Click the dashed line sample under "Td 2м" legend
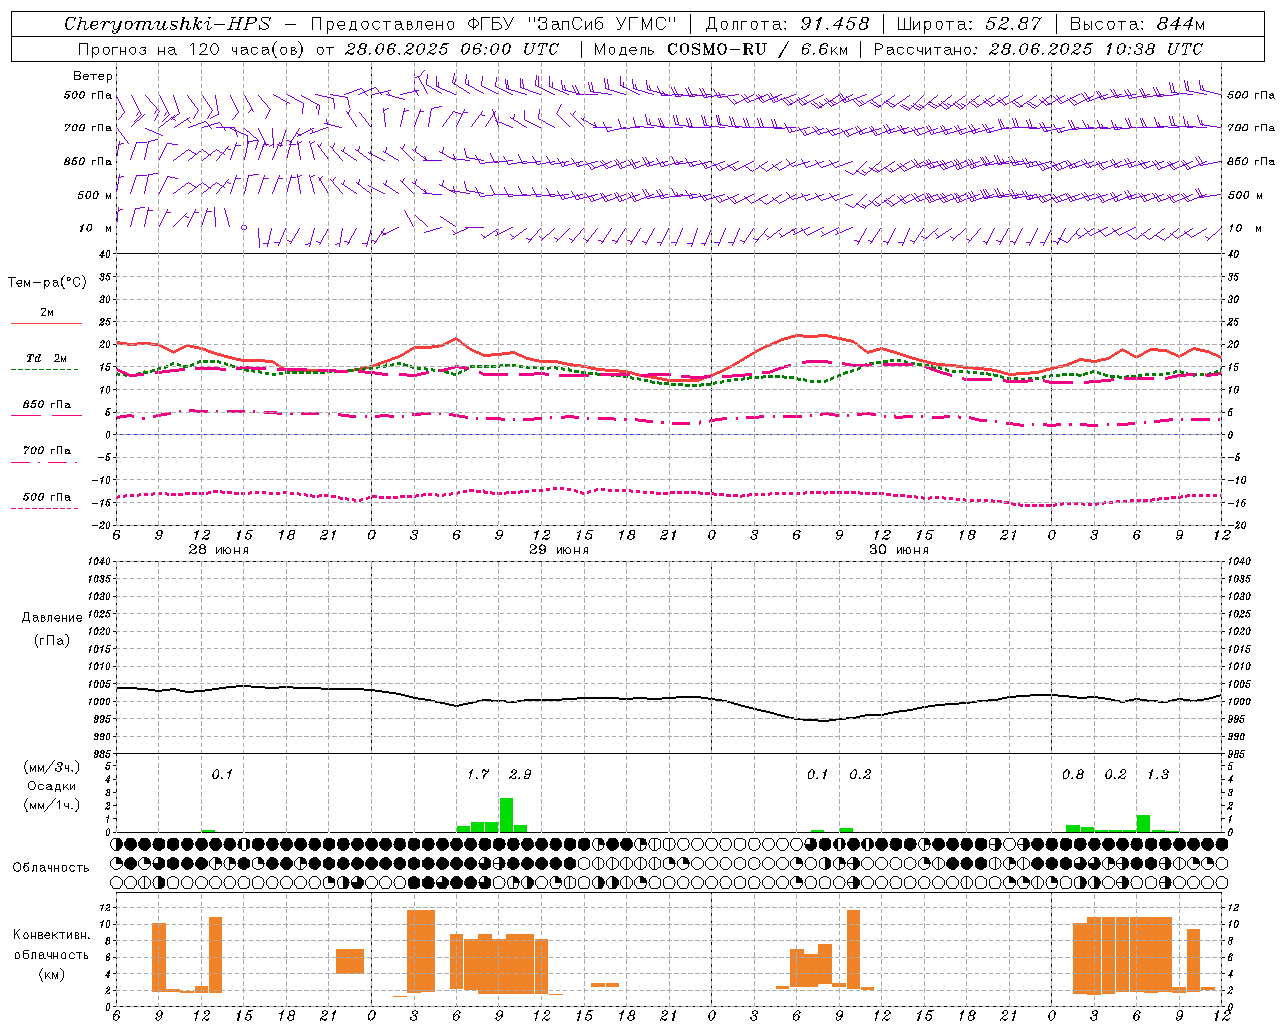 pos(44,369)
